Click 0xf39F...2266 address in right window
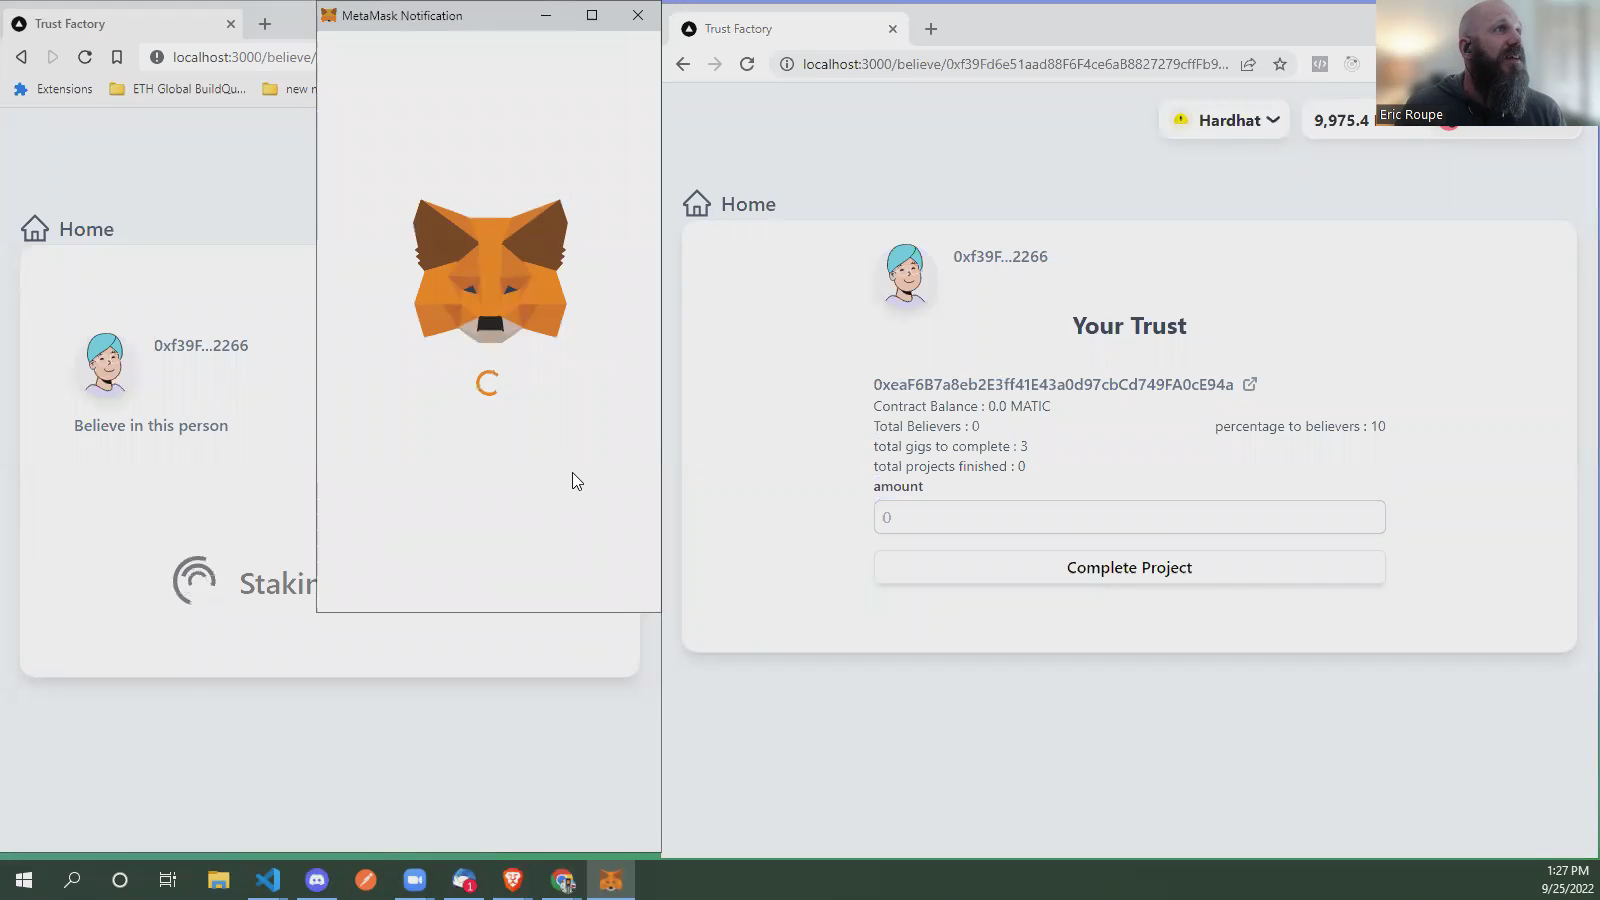The width and height of the screenshot is (1600, 900). (1000, 256)
